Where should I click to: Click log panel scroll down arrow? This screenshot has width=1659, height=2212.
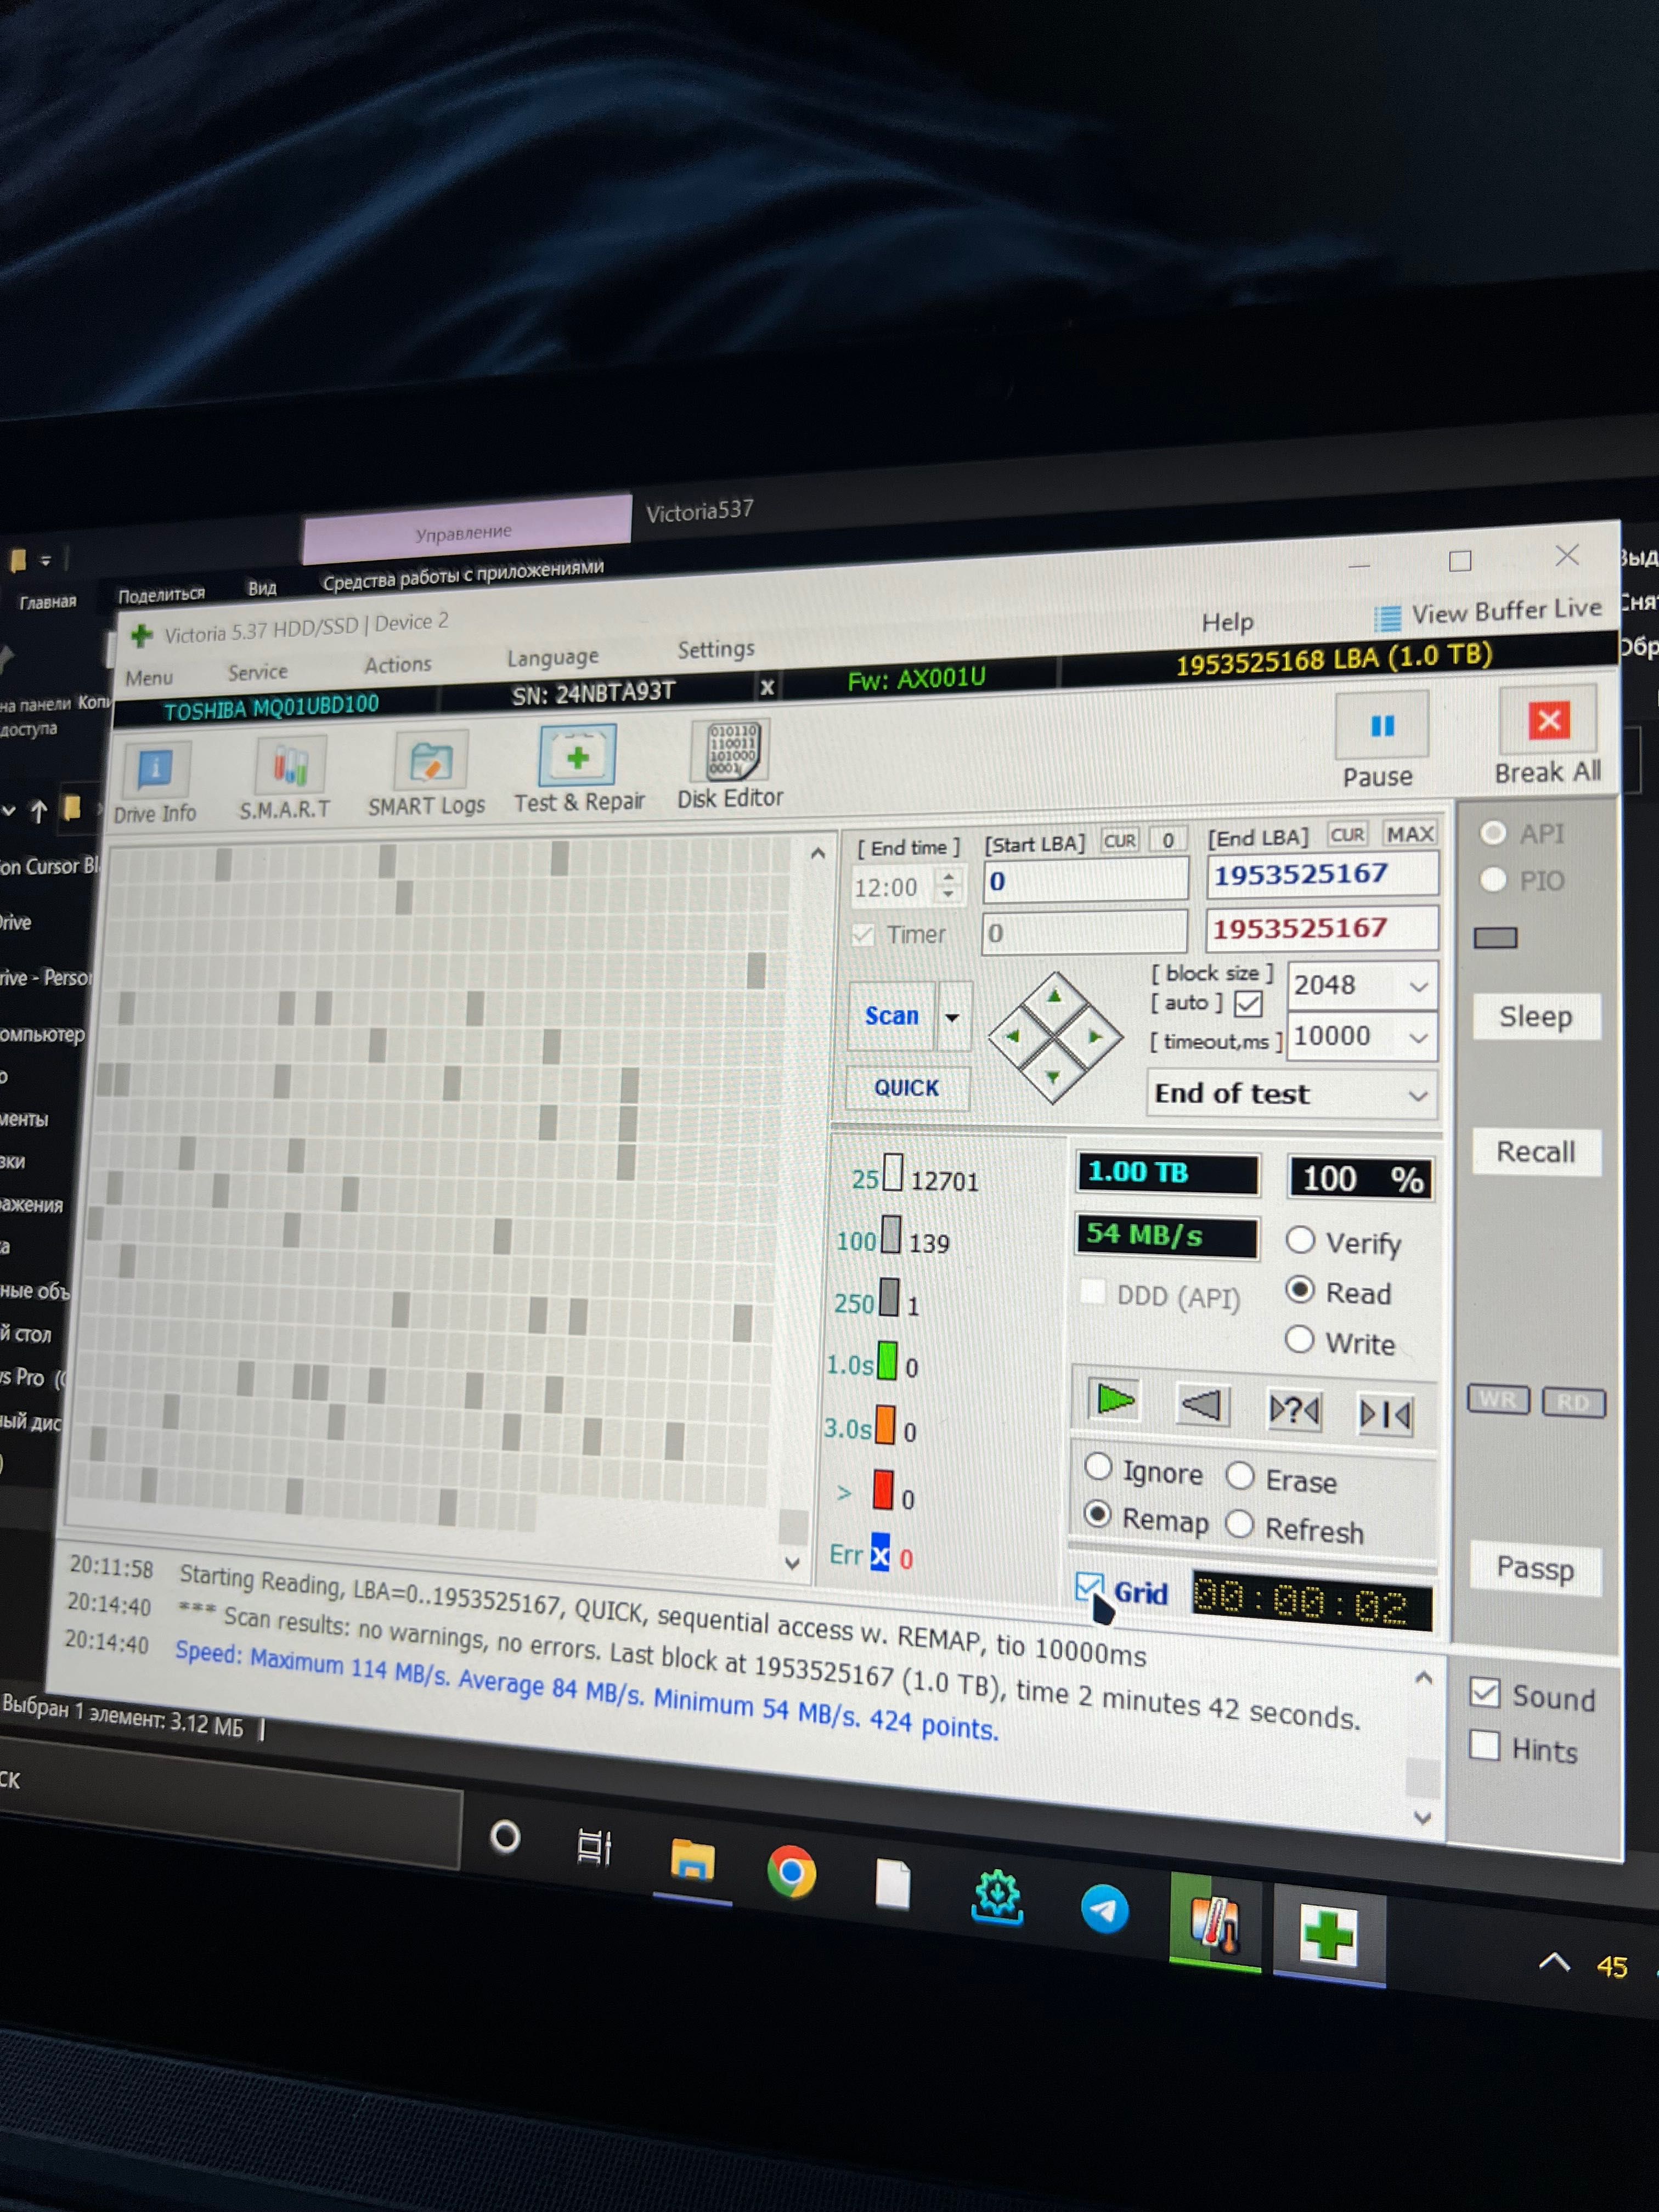click(1423, 1818)
